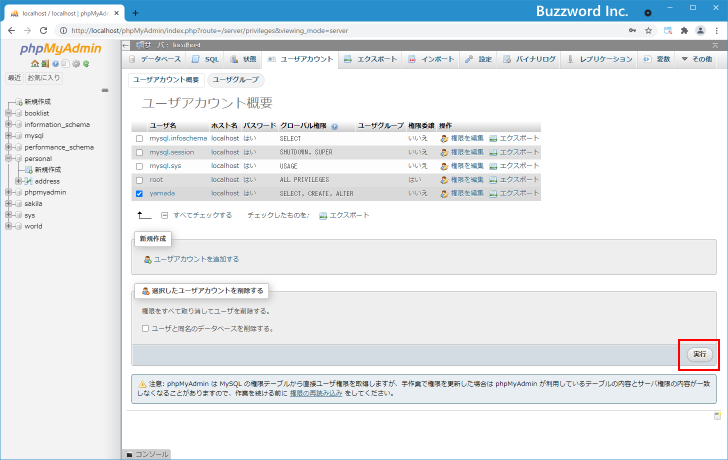Screen dimensions: 728x460
Task: Open the その他 dropdown menu
Action: click(695, 60)
